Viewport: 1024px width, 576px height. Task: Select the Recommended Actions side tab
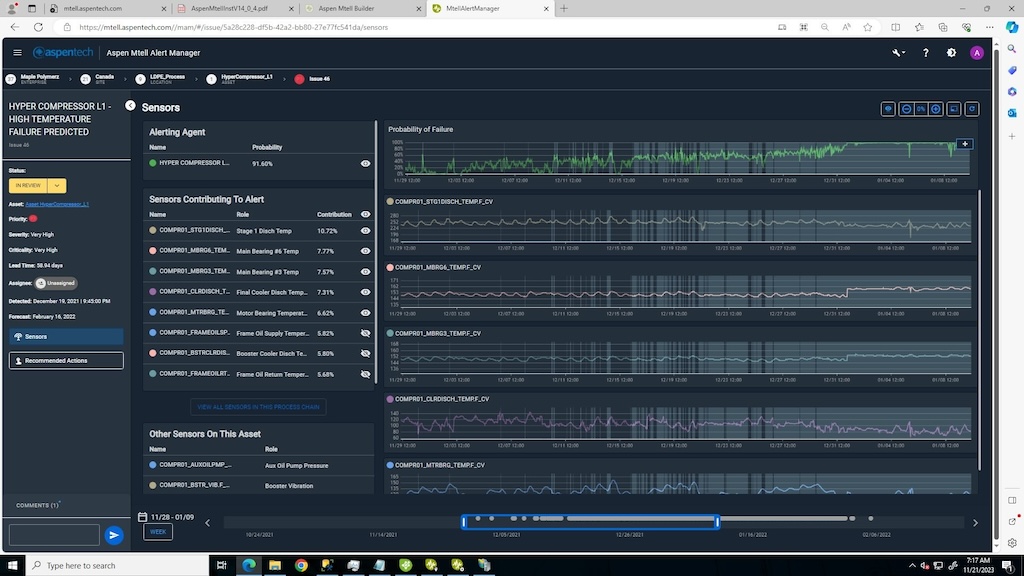click(x=66, y=360)
